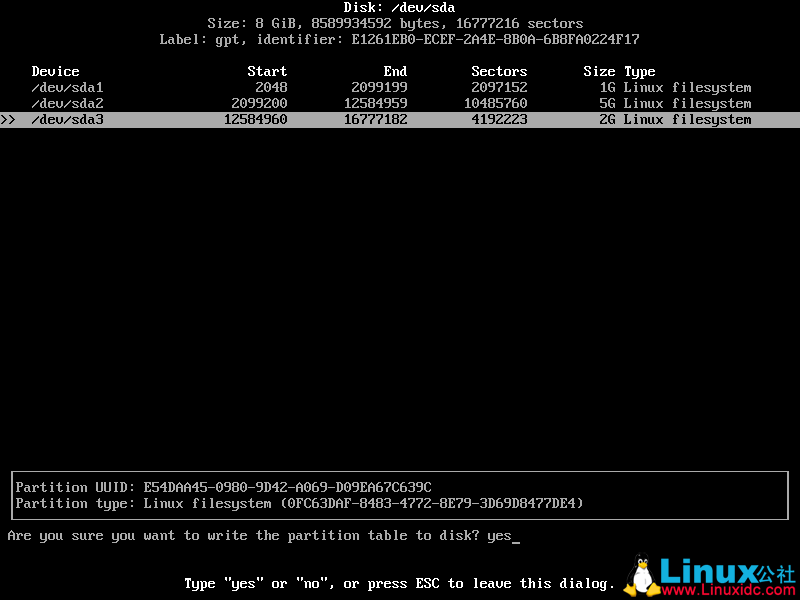Click the 5G size value

click(x=607, y=104)
